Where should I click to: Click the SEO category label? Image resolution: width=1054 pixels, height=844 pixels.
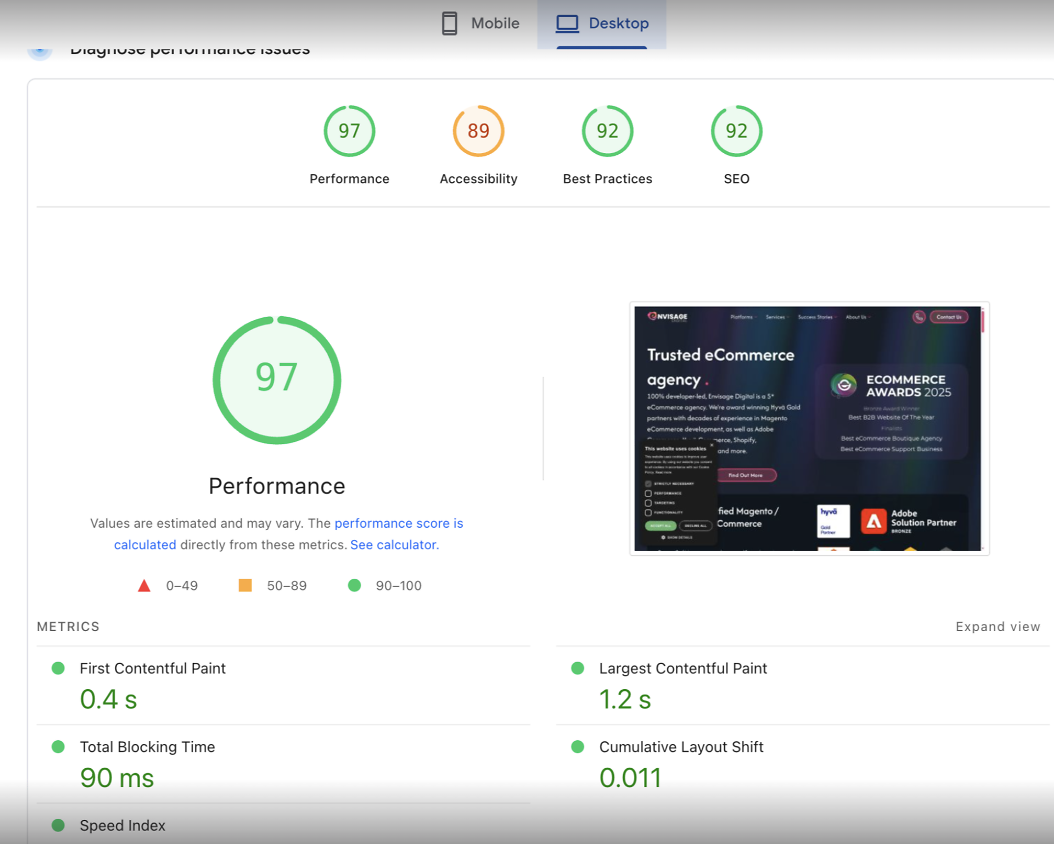[x=737, y=179]
